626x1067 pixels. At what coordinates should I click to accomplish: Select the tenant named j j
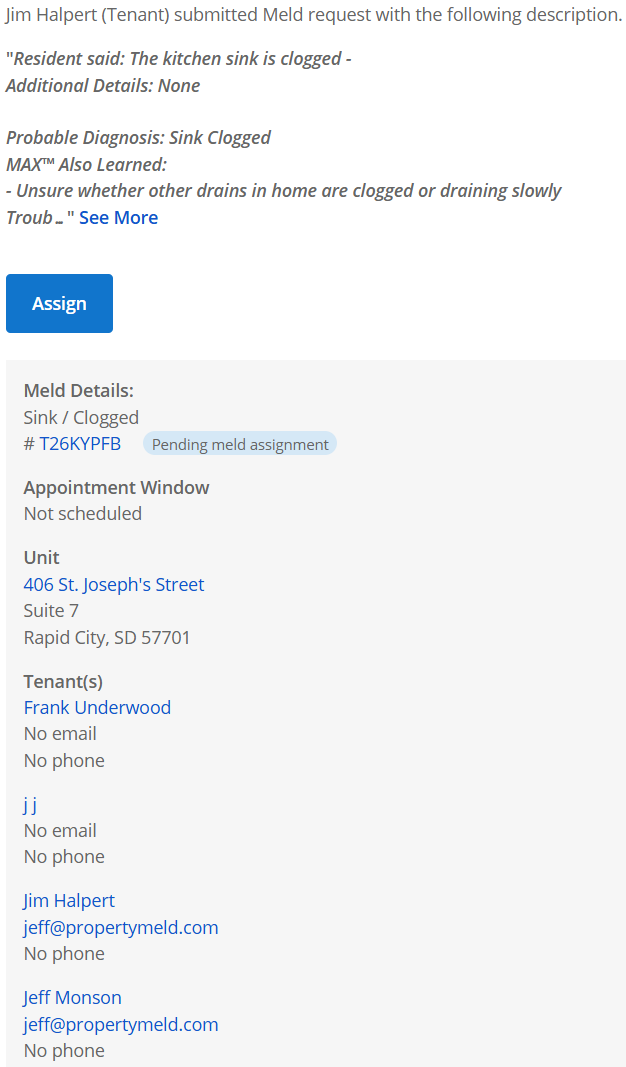point(30,804)
